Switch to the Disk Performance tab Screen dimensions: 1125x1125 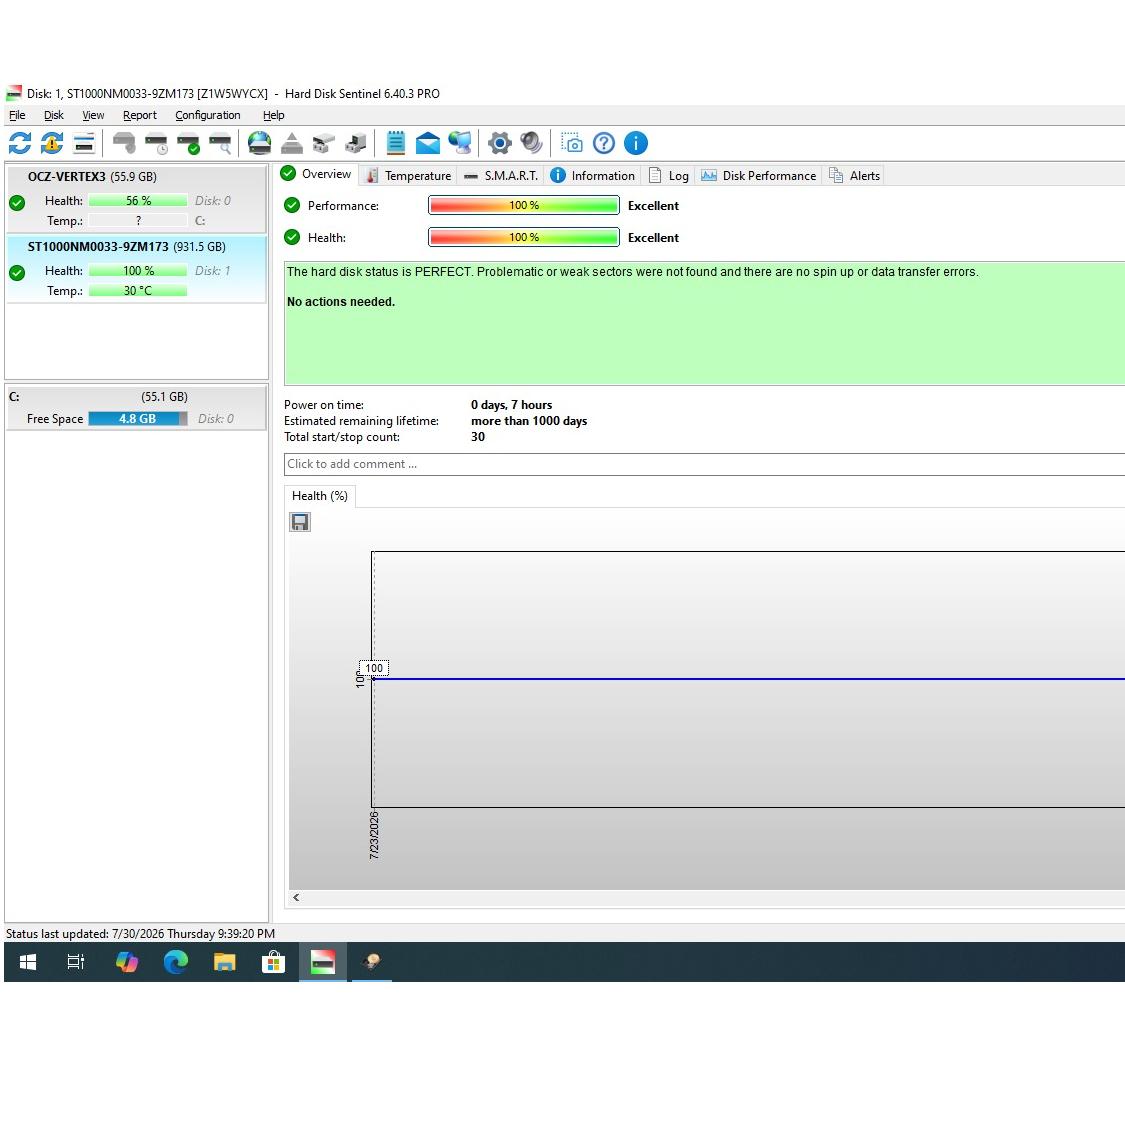tap(758, 176)
